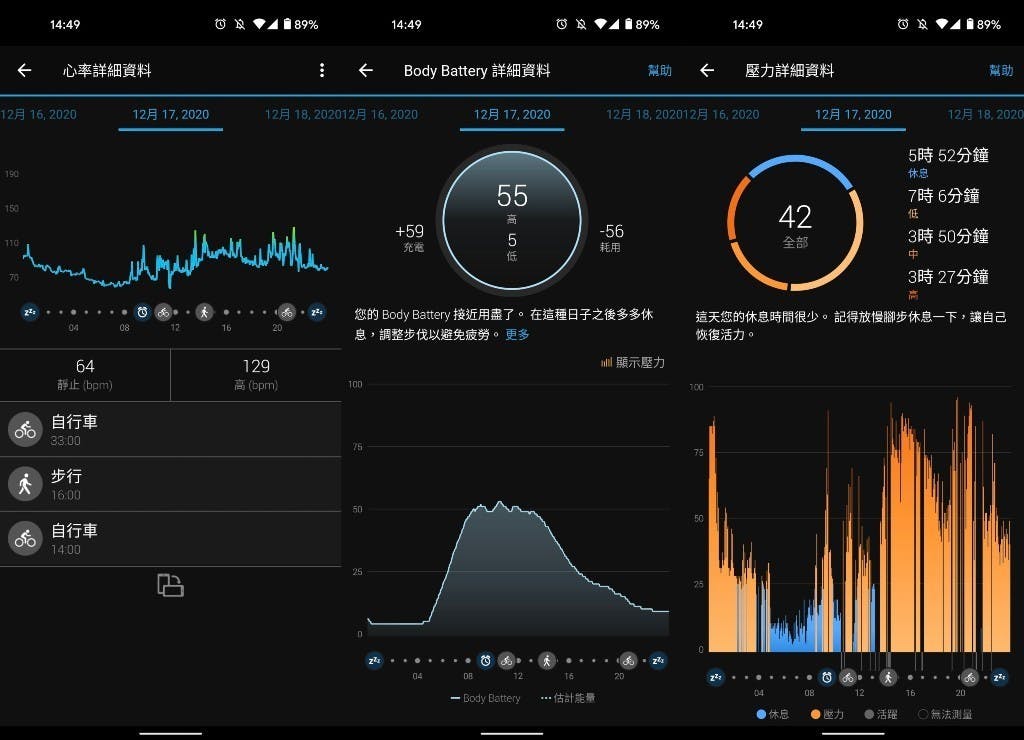Tap the Body Battery gauge showing 55
1024x740 pixels.
coord(512,220)
